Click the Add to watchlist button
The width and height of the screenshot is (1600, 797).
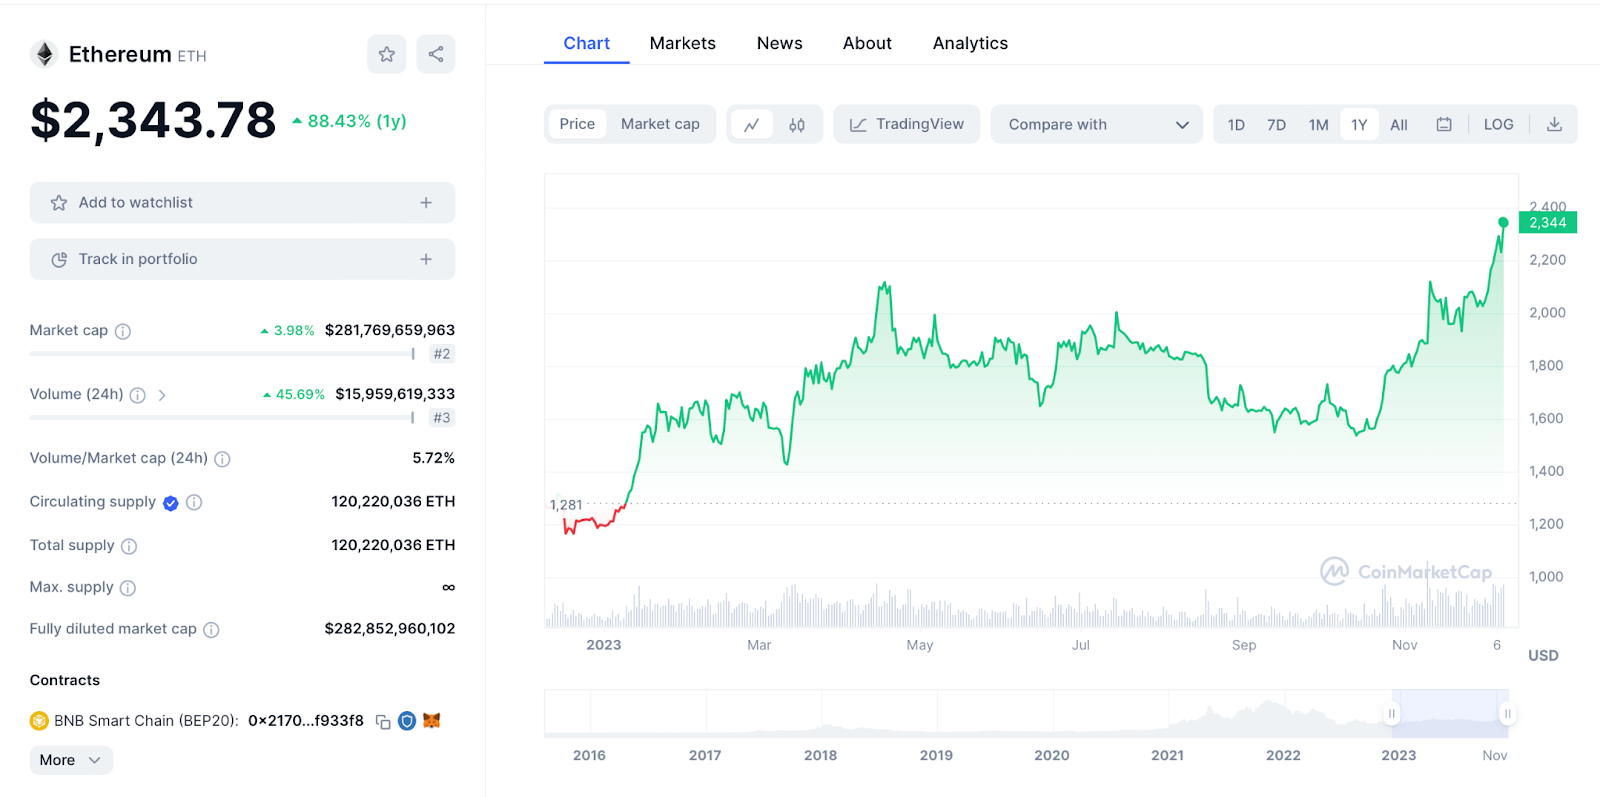(242, 203)
